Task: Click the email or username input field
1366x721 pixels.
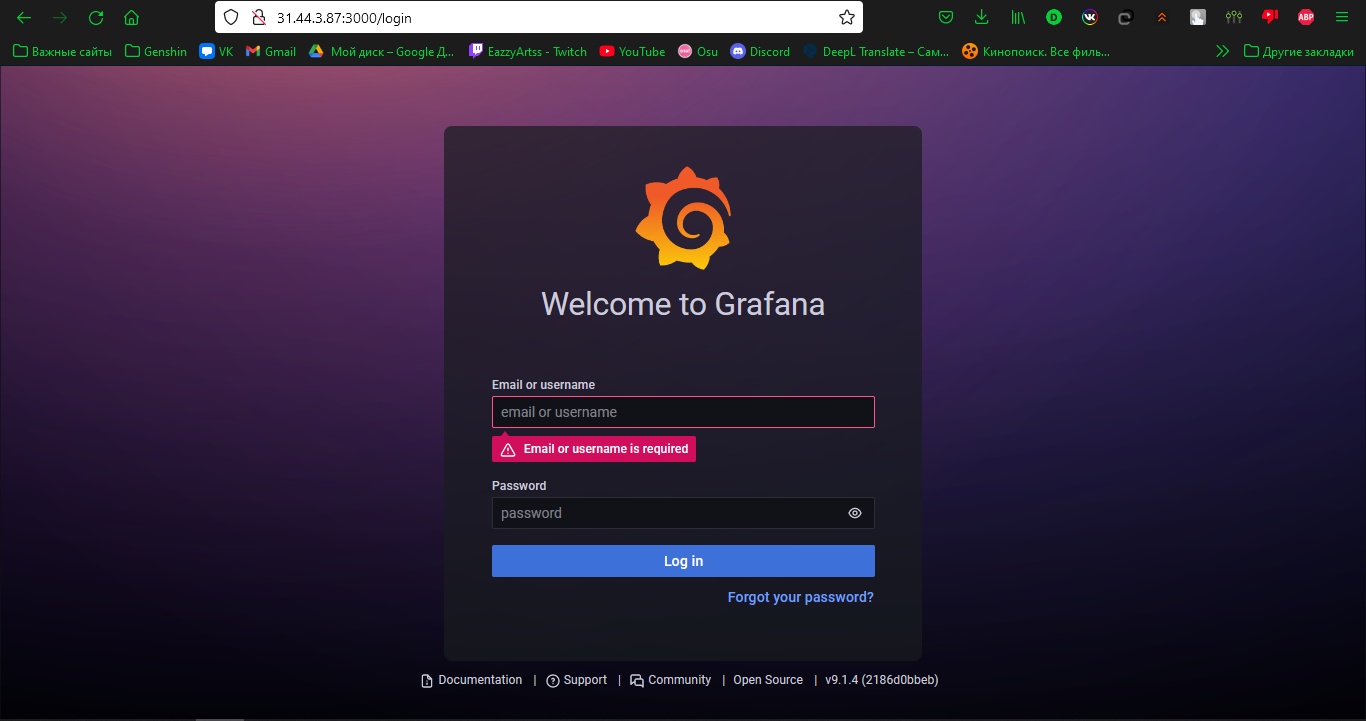Action: (x=683, y=411)
